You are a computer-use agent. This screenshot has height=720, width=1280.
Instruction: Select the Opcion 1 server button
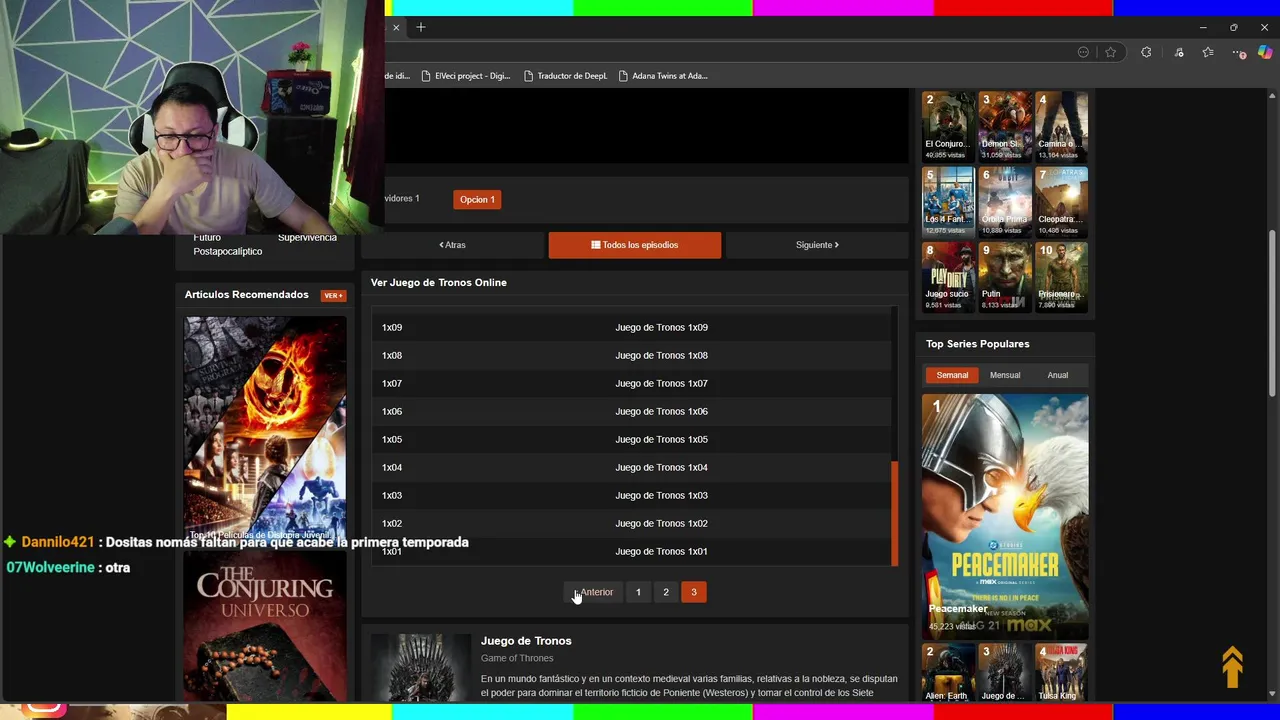[477, 199]
